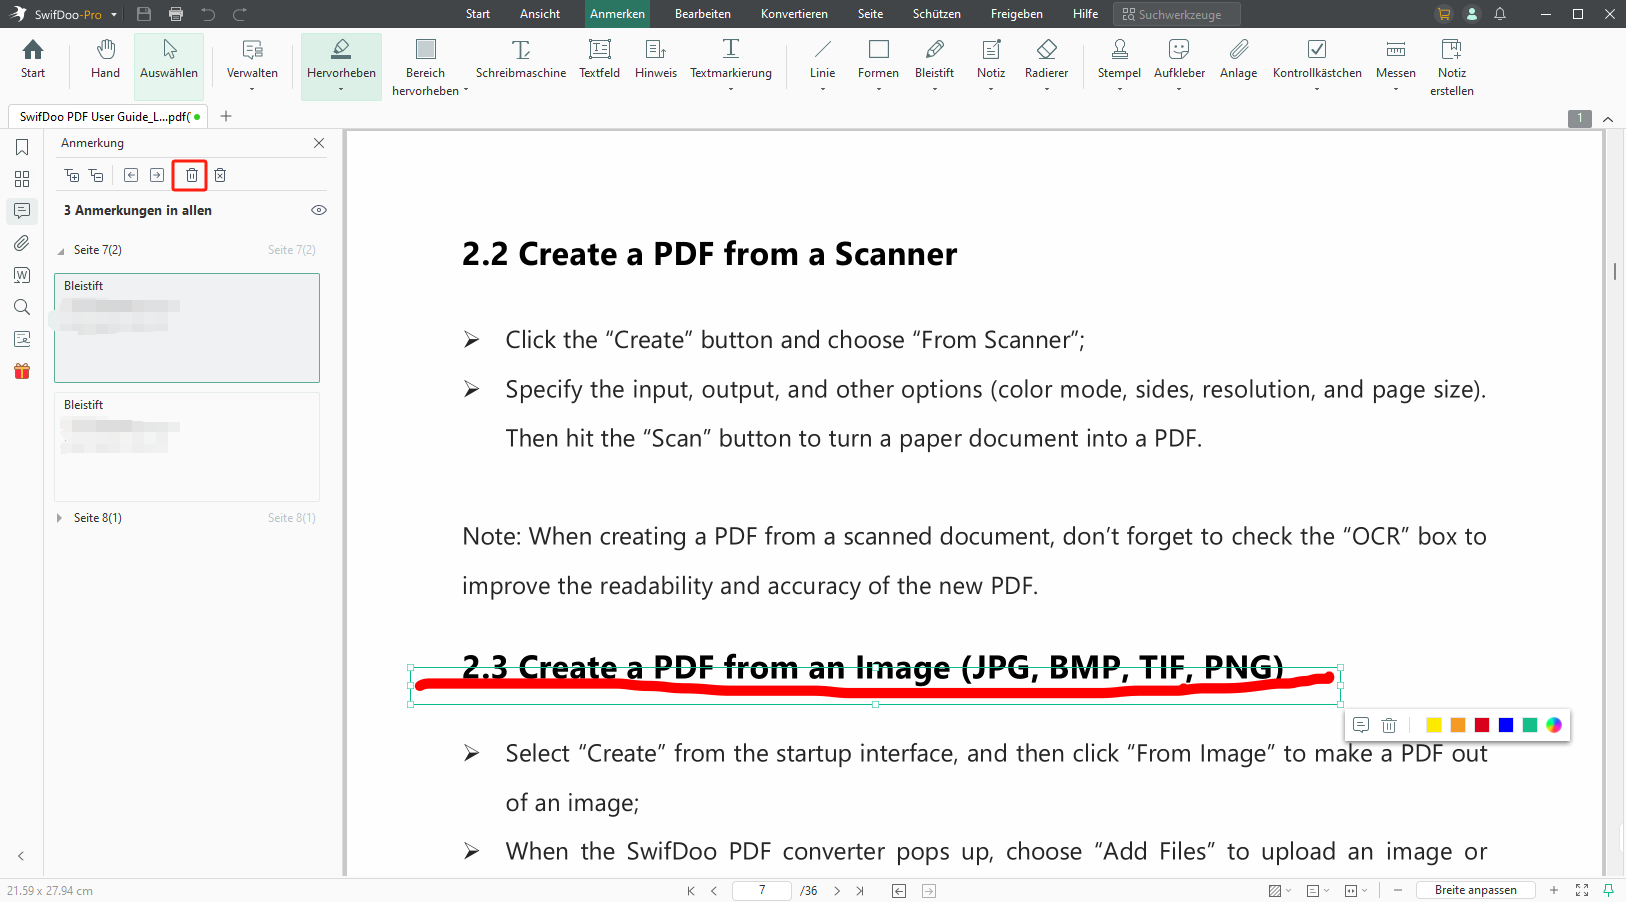Viewport: 1626px width, 902px height.
Task: Click the Breite anpassen zoom button
Action: pyautogui.click(x=1475, y=890)
